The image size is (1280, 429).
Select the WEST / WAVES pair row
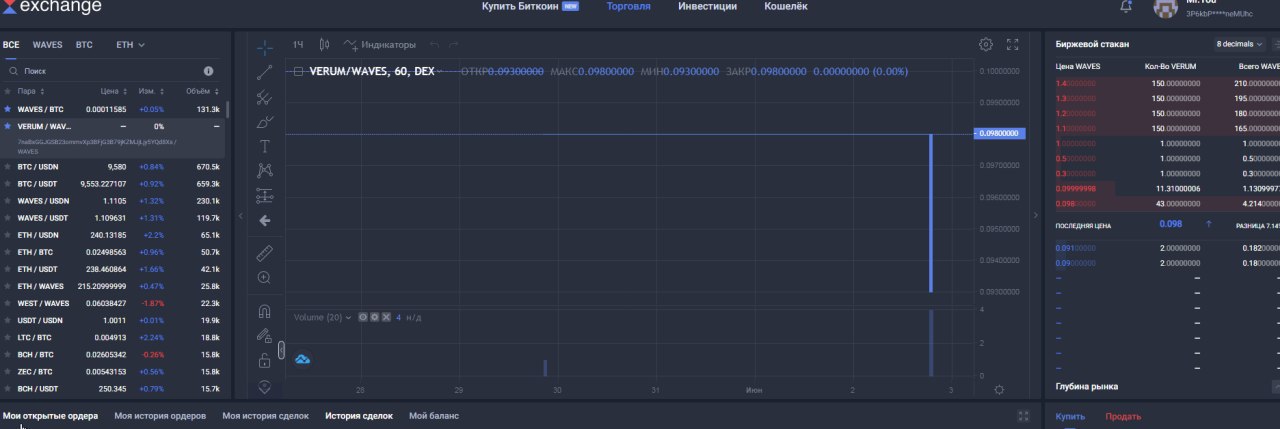click(x=112, y=303)
